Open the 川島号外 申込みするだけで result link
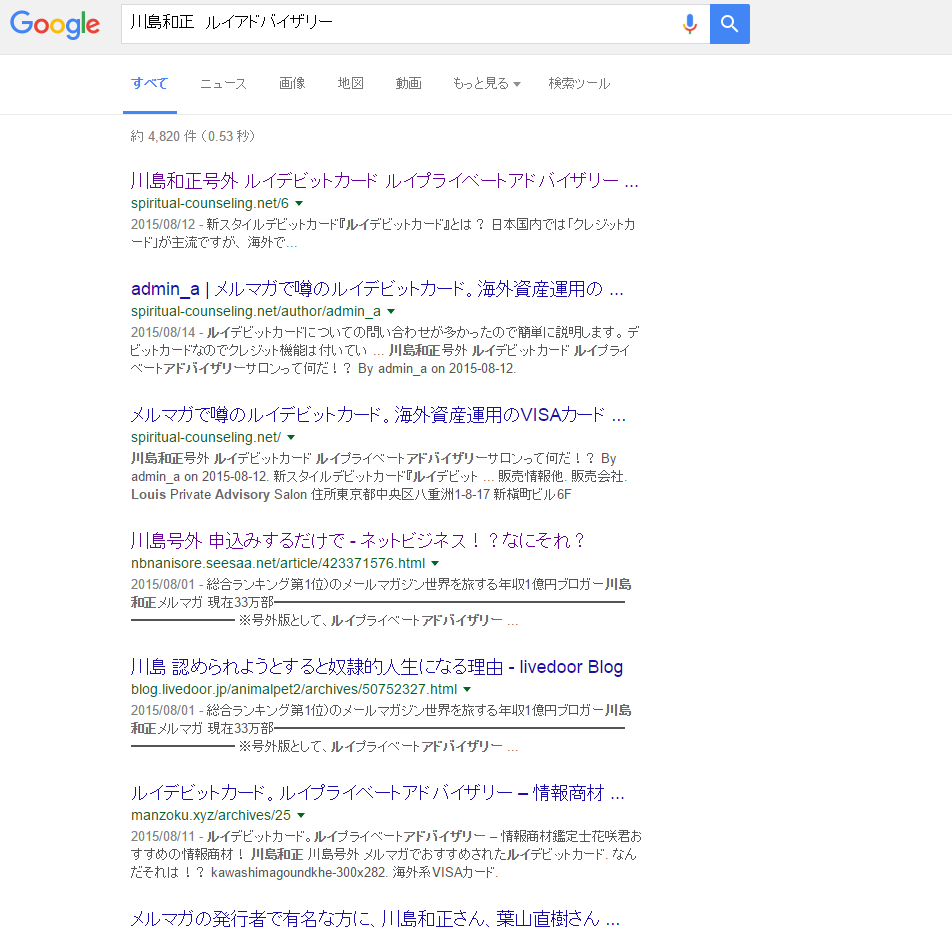 pyautogui.click(x=357, y=541)
